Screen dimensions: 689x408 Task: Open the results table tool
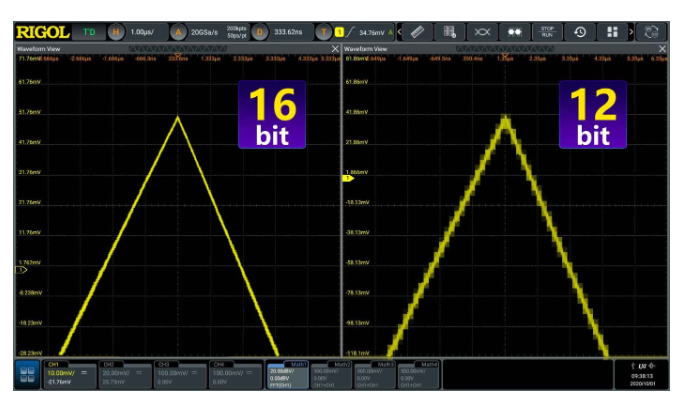click(x=450, y=32)
